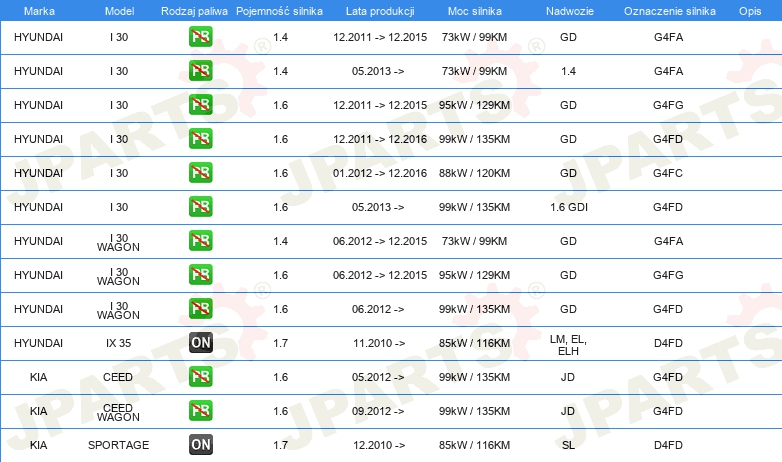Viewport: 782px width, 462px height.
Task: Select the D4FD engine code in IX 35 row
Action: click(668, 343)
